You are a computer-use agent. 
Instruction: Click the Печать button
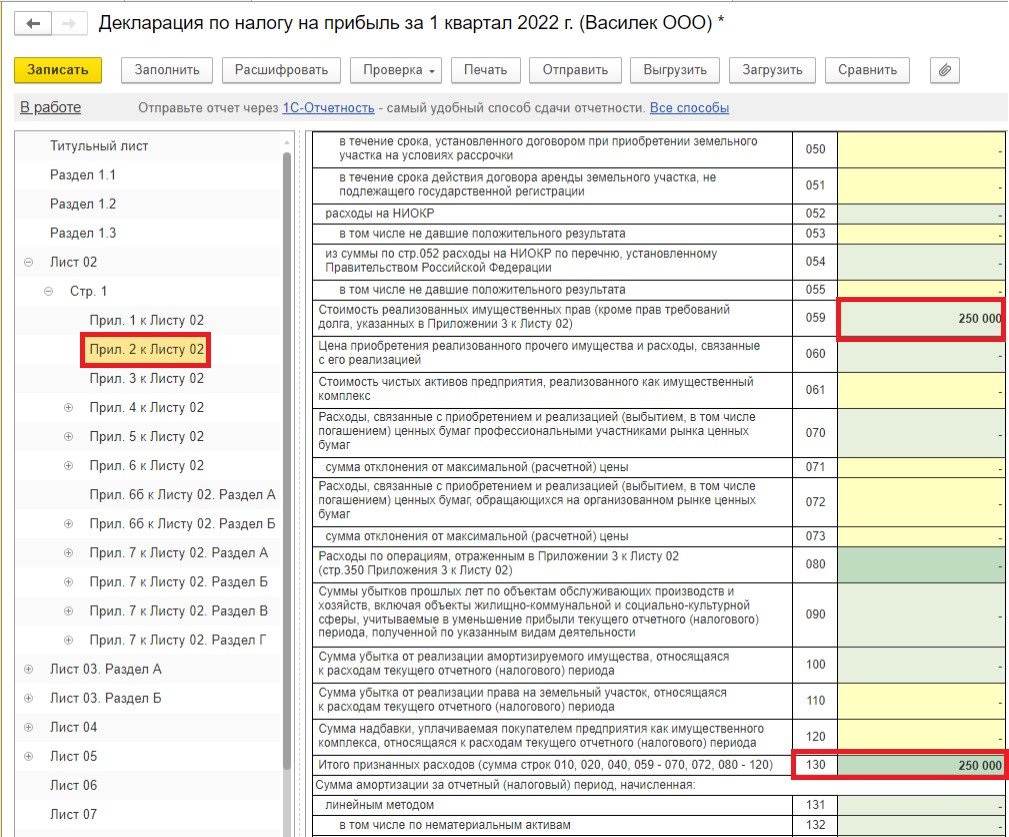486,70
